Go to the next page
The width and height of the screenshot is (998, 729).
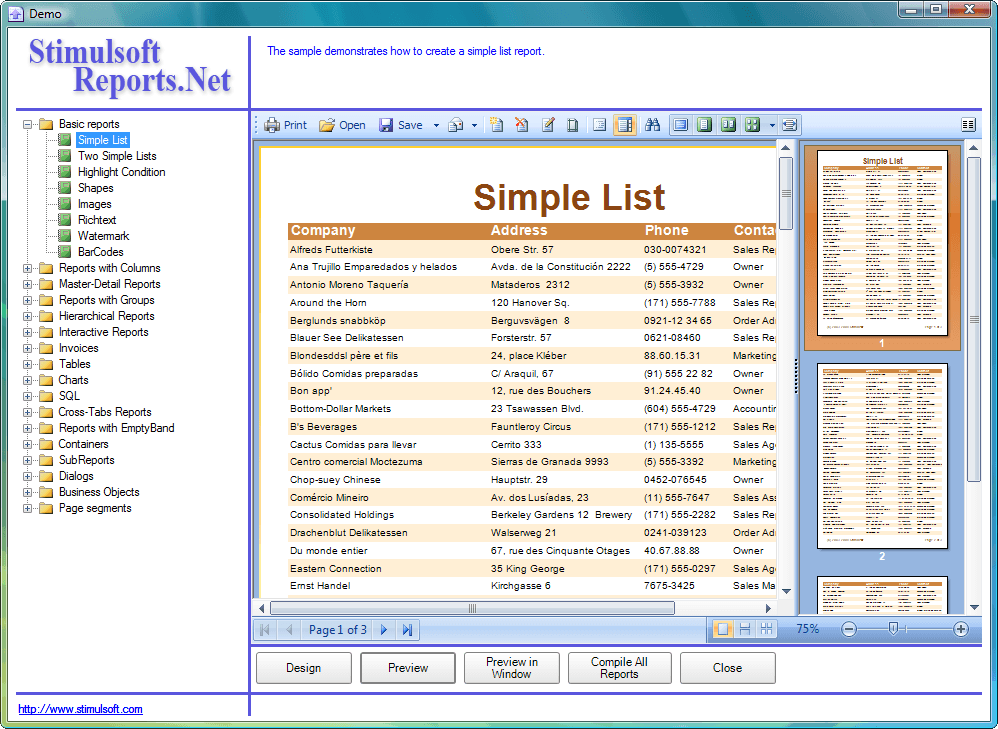(x=384, y=630)
